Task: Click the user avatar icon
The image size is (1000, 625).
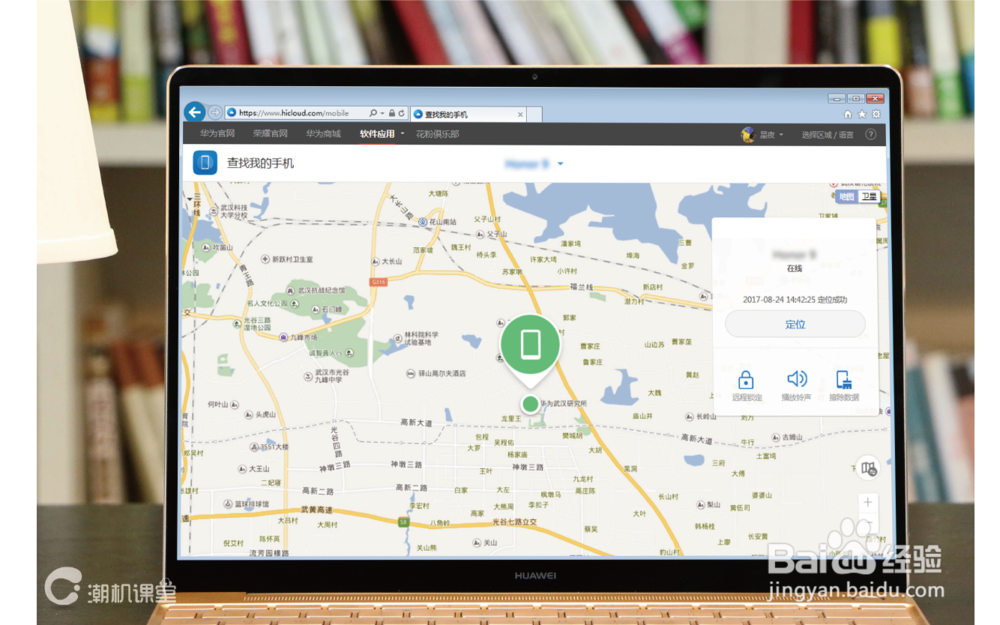Action: tap(748, 135)
